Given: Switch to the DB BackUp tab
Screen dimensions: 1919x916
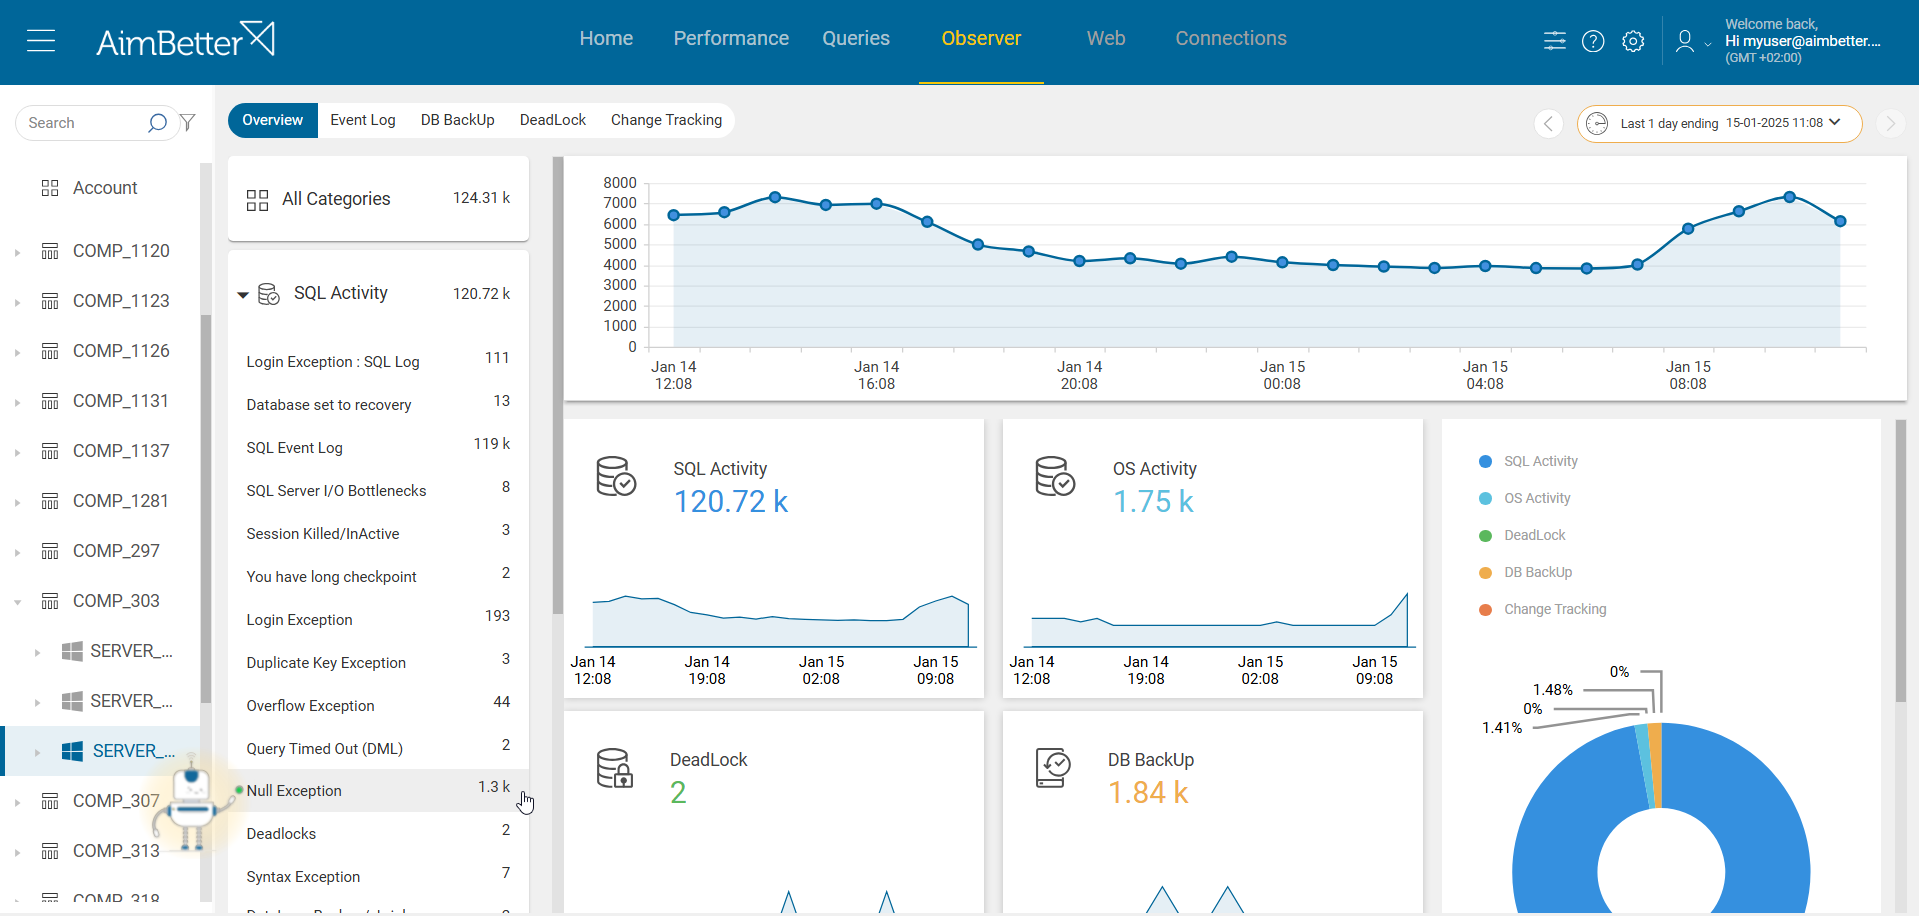Looking at the screenshot, I should (458, 120).
